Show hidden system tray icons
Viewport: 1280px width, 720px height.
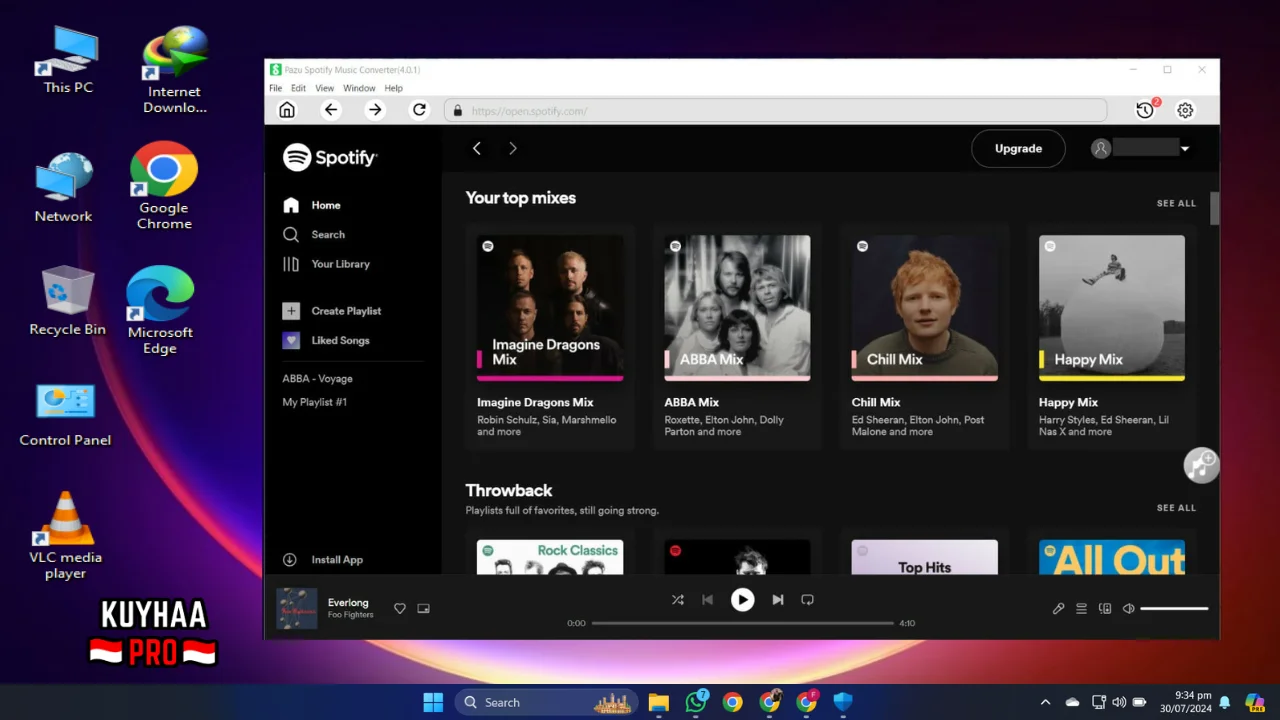pos(1045,702)
